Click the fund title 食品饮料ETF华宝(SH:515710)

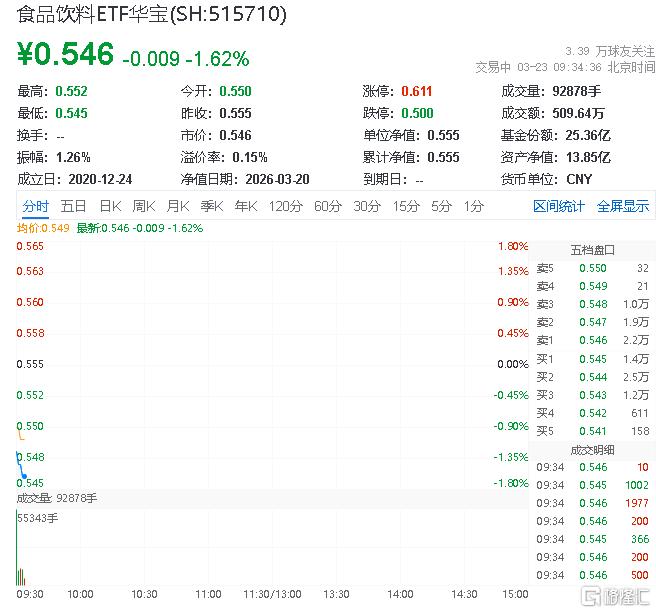pyautogui.click(x=151, y=14)
